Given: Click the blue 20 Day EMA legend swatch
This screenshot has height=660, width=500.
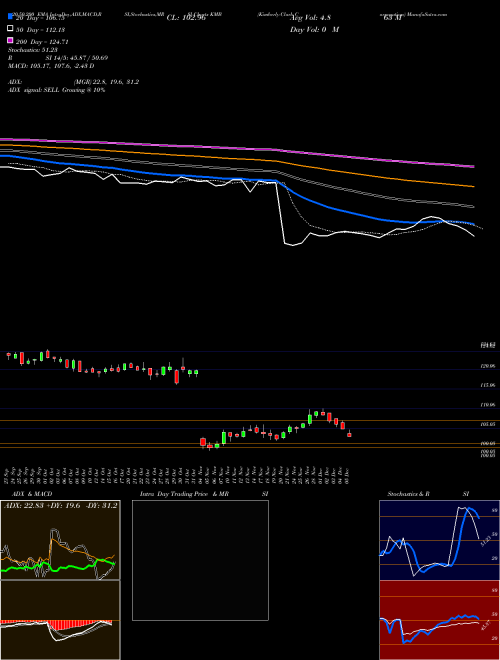Looking at the screenshot, I should click(x=11, y=17).
